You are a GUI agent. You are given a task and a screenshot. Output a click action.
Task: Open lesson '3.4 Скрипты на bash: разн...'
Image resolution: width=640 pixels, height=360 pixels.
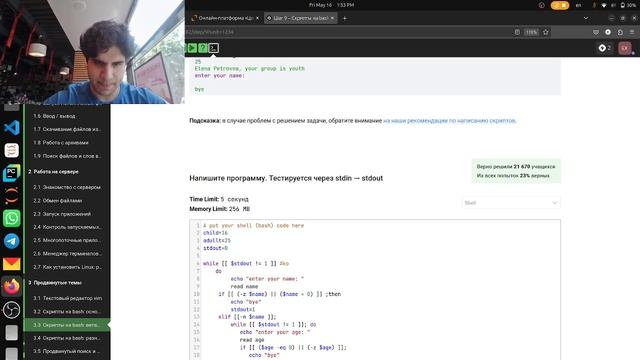tap(67, 338)
